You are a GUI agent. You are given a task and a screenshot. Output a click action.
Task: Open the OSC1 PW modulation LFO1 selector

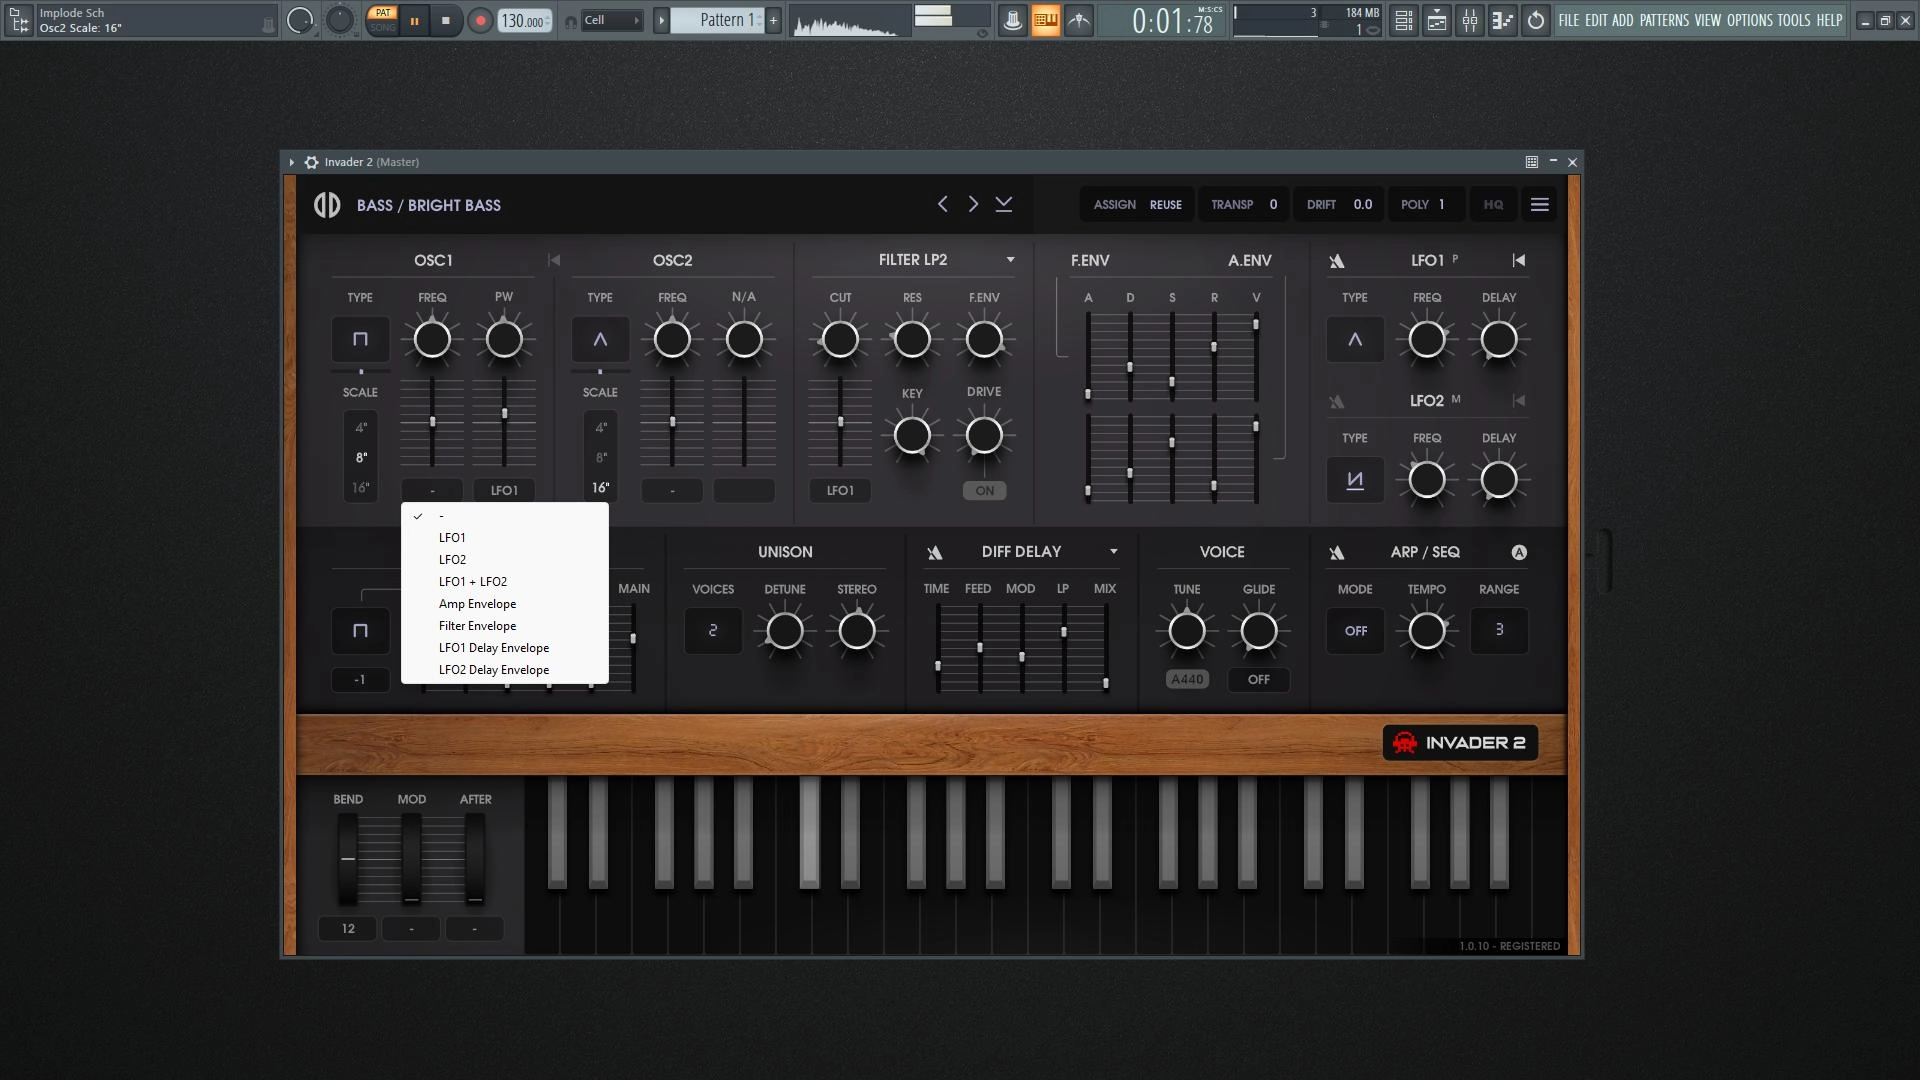click(504, 491)
